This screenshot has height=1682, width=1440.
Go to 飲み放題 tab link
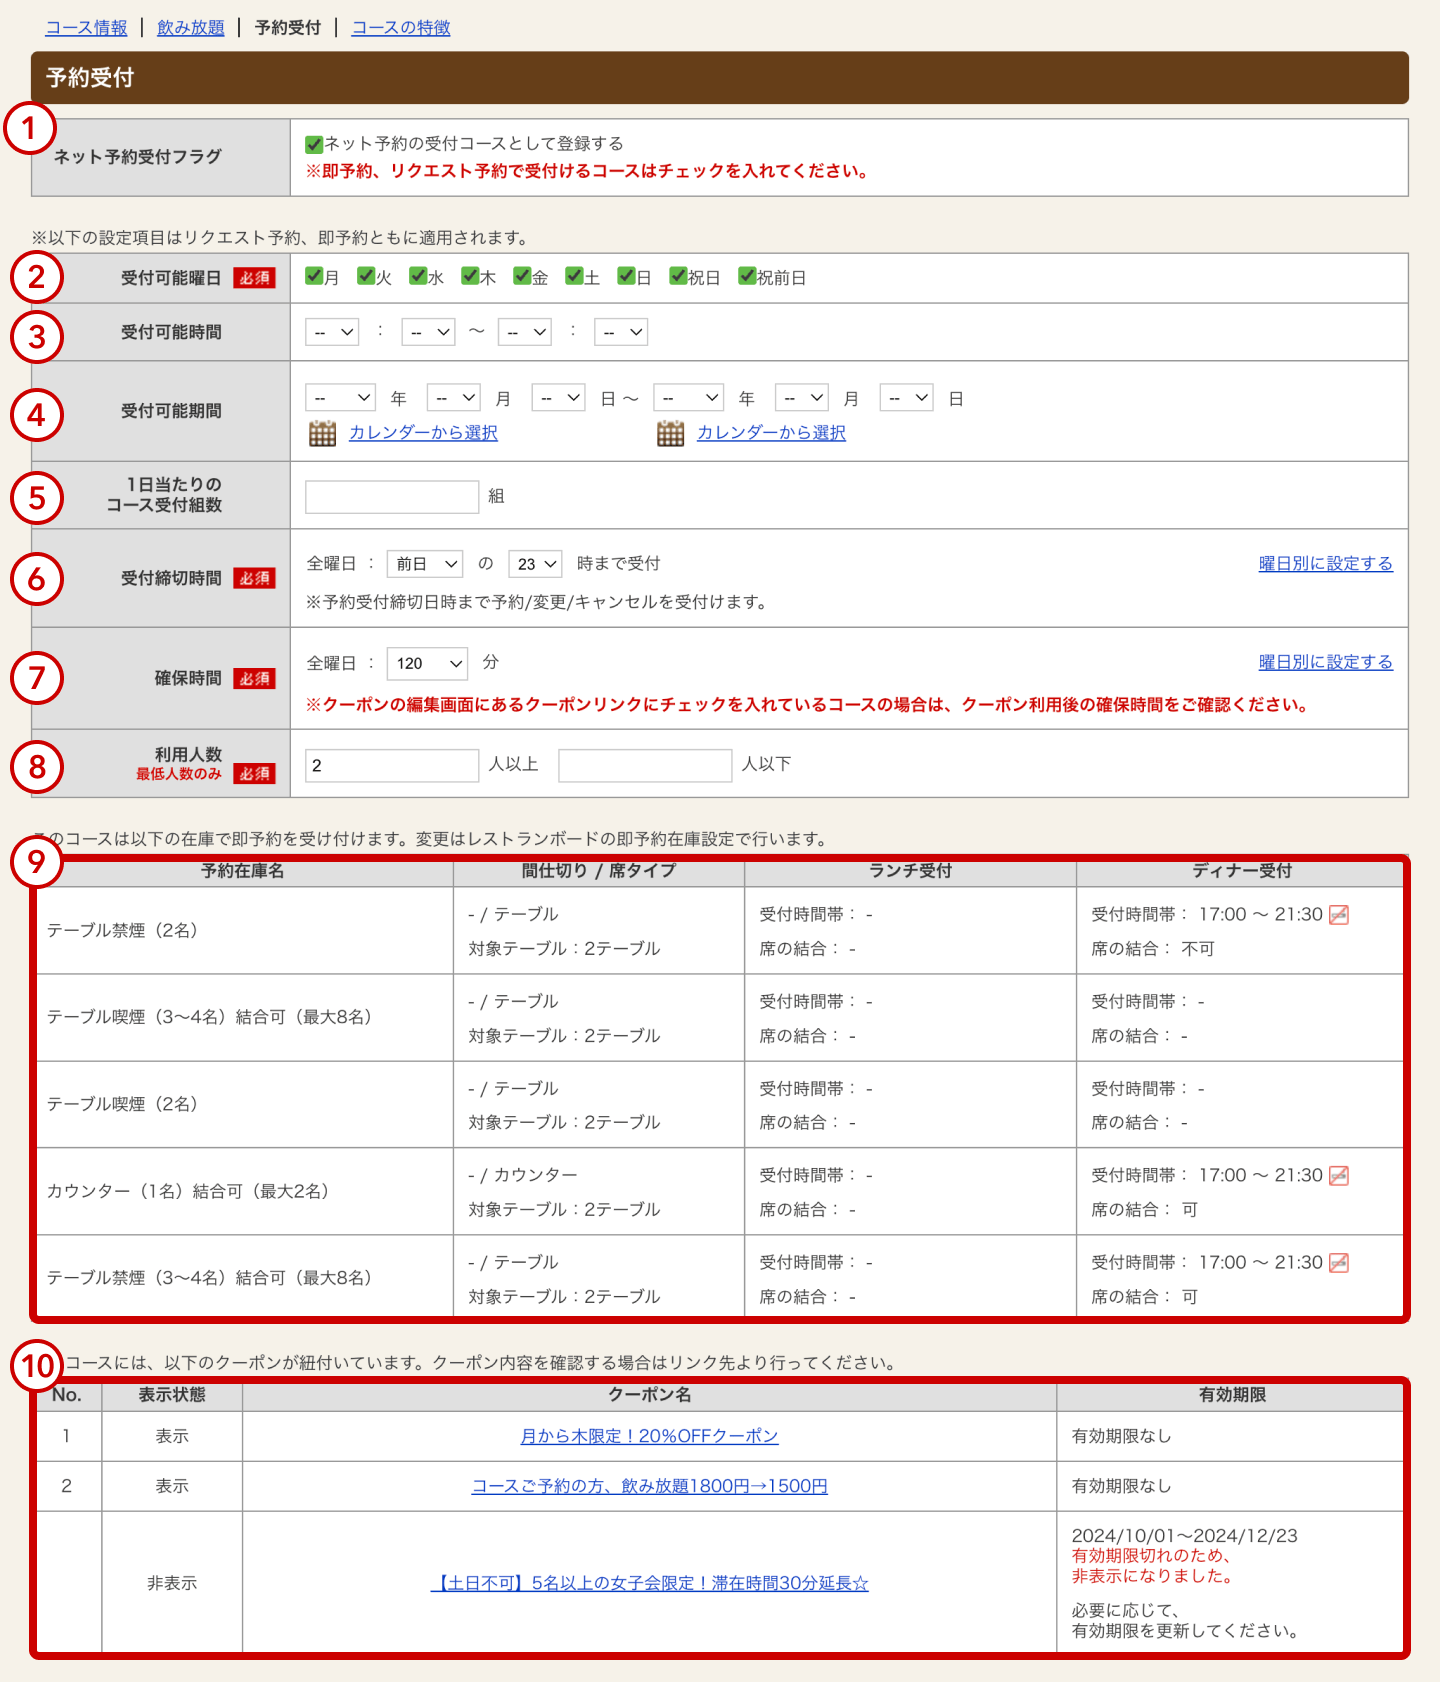coord(191,28)
